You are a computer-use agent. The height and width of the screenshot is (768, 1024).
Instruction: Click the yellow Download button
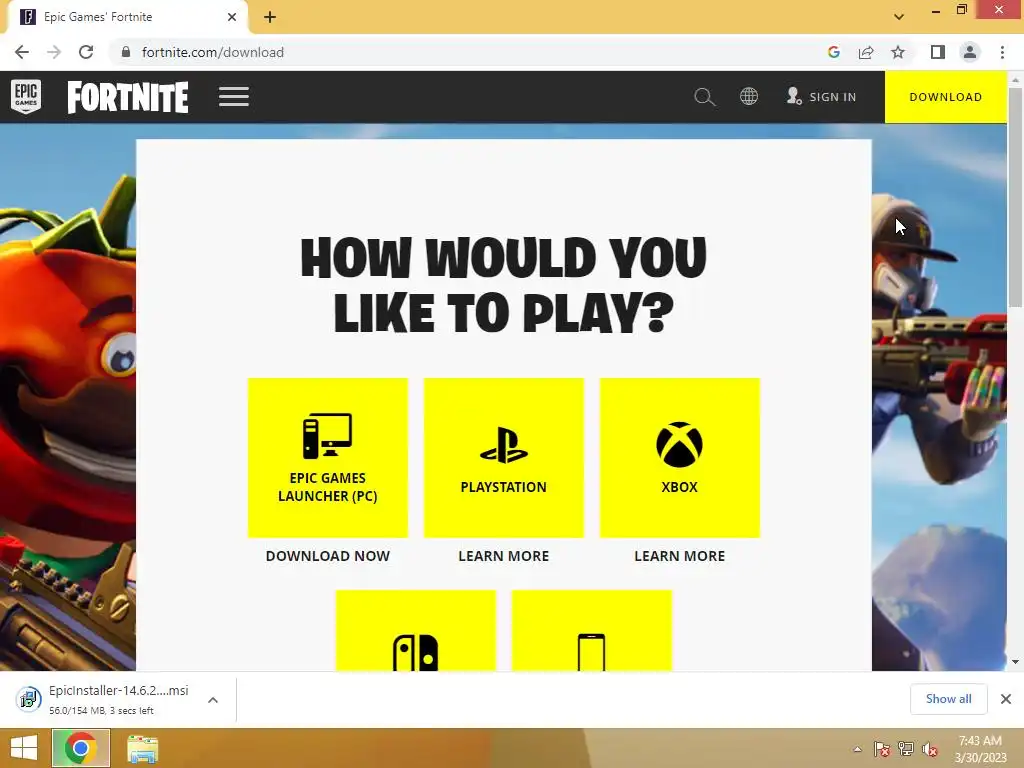tap(946, 97)
